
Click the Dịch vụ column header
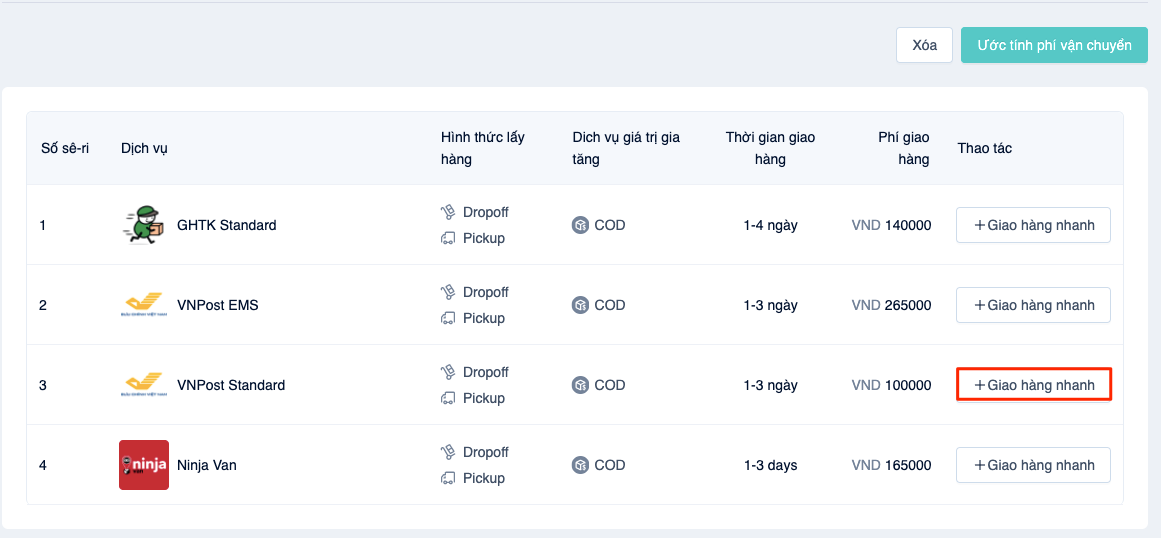click(x=144, y=148)
